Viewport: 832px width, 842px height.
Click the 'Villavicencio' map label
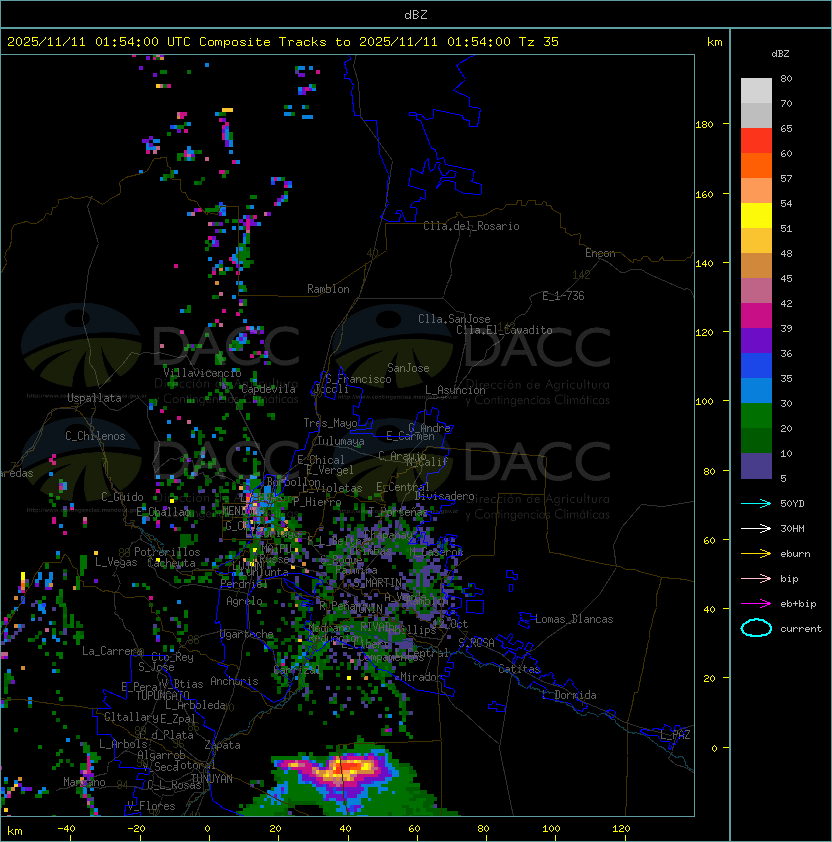(x=202, y=373)
